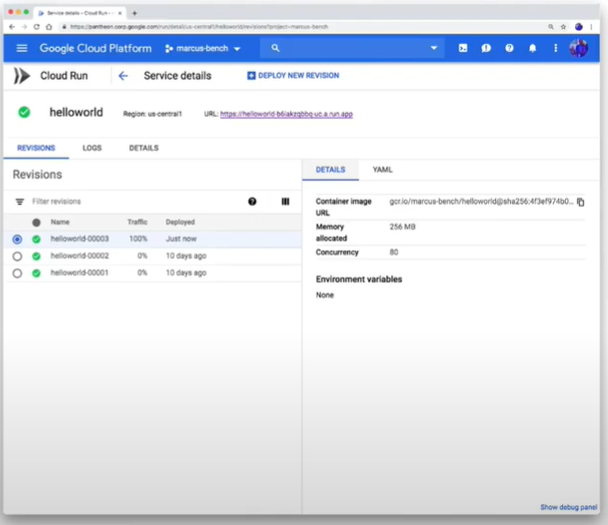Click green status check of helloworld-00002

click(36, 256)
